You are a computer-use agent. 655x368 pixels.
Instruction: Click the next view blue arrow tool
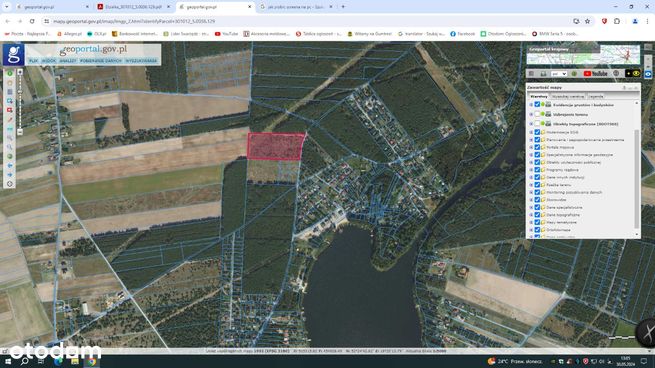tap(10, 175)
